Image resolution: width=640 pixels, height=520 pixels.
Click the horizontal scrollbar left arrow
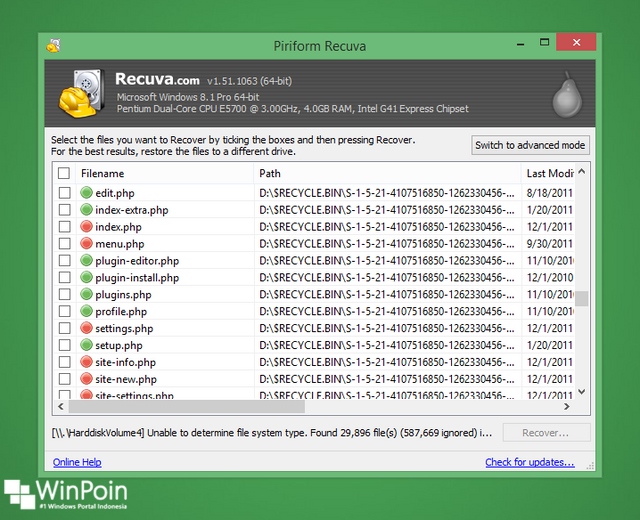pos(61,407)
